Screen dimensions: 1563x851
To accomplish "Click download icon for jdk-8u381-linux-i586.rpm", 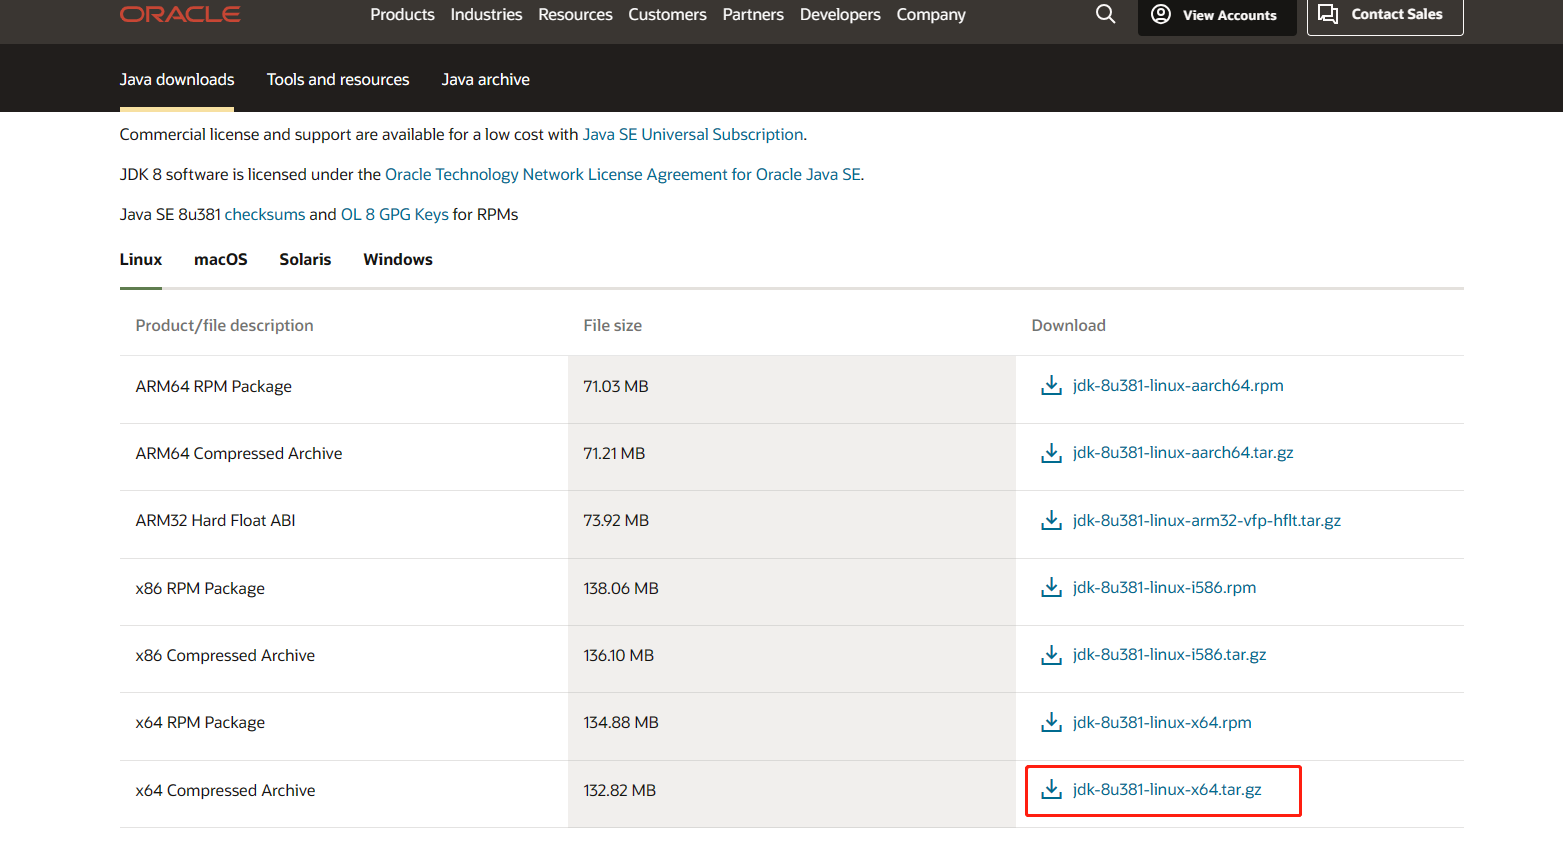I will (x=1051, y=587).
